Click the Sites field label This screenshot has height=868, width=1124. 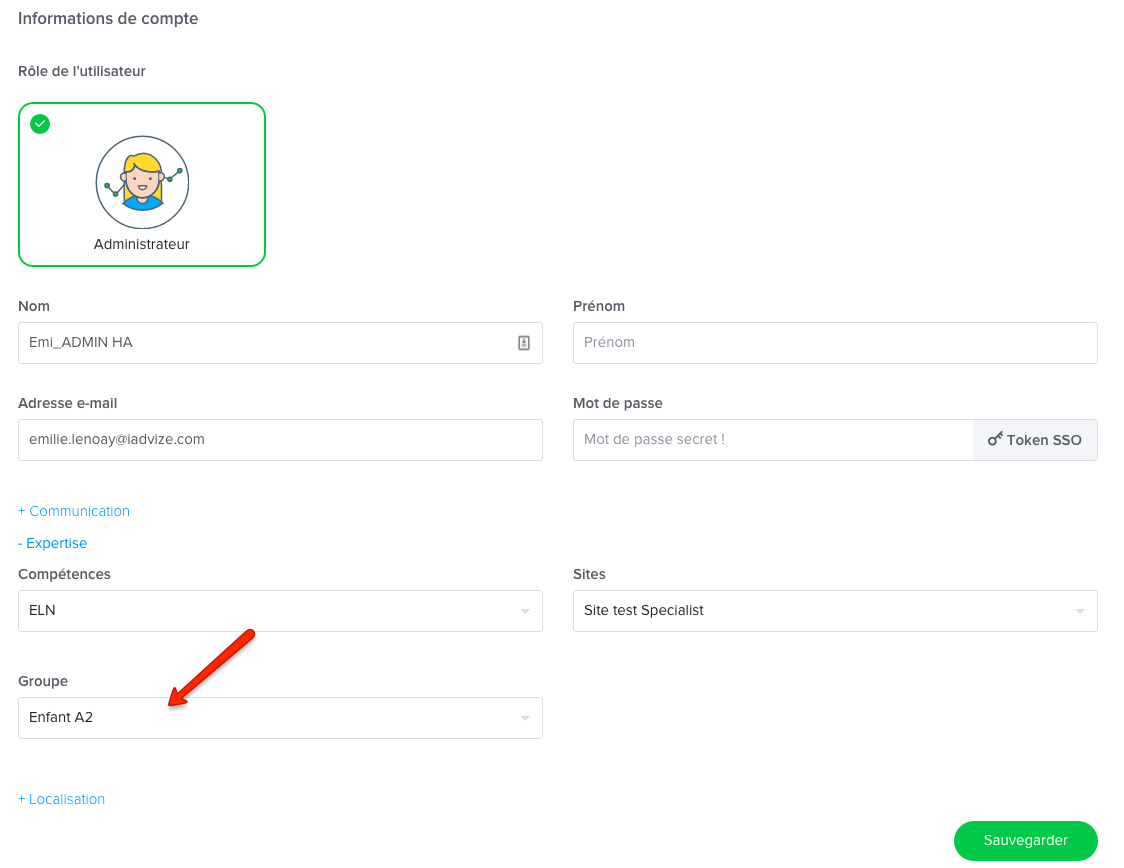[x=589, y=574]
